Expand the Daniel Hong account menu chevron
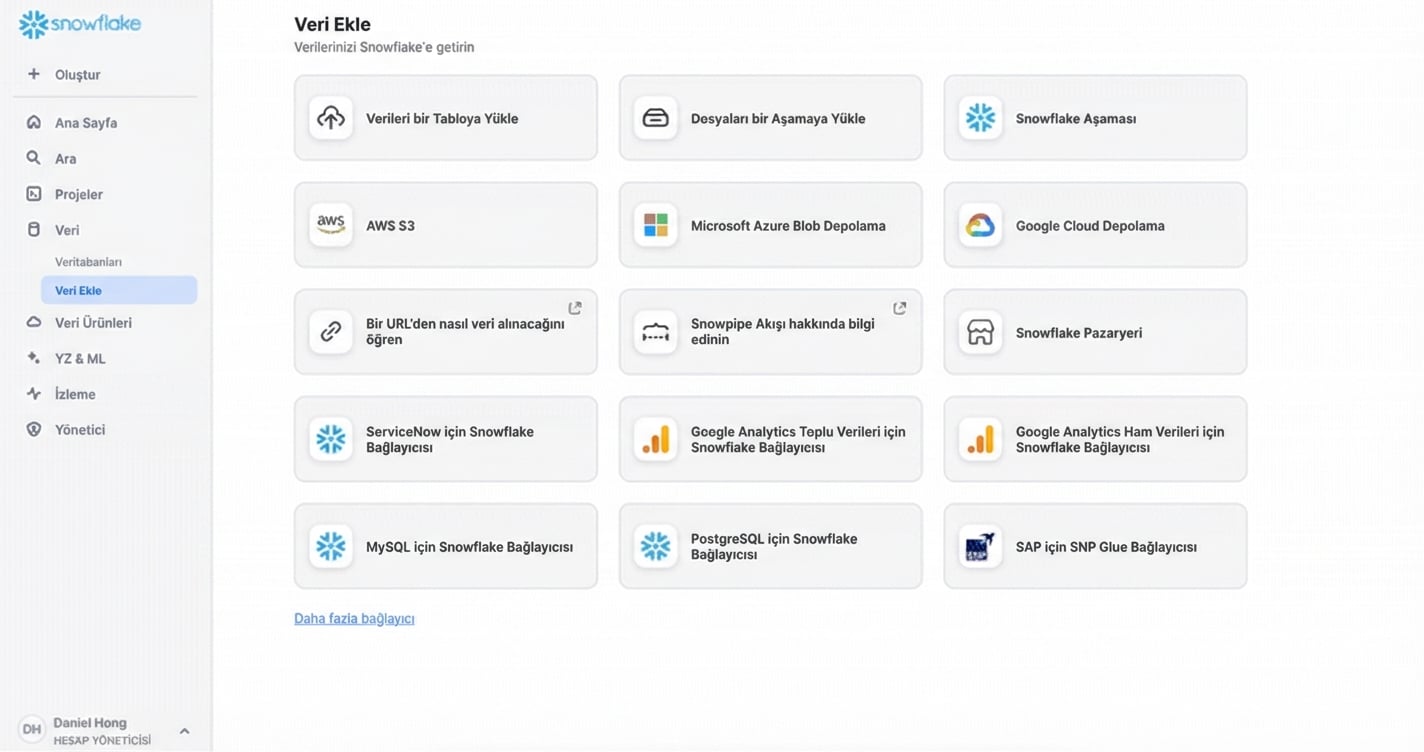 coord(184,731)
